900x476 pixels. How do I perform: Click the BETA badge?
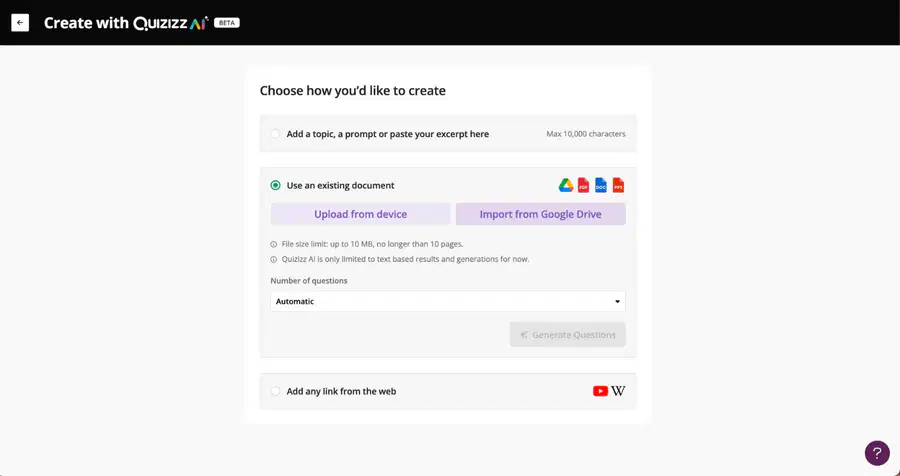point(227,23)
